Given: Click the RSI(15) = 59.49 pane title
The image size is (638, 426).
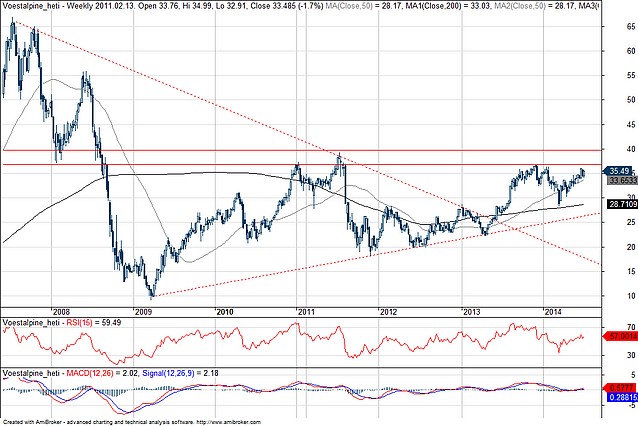Looking at the screenshot, I should [94, 323].
